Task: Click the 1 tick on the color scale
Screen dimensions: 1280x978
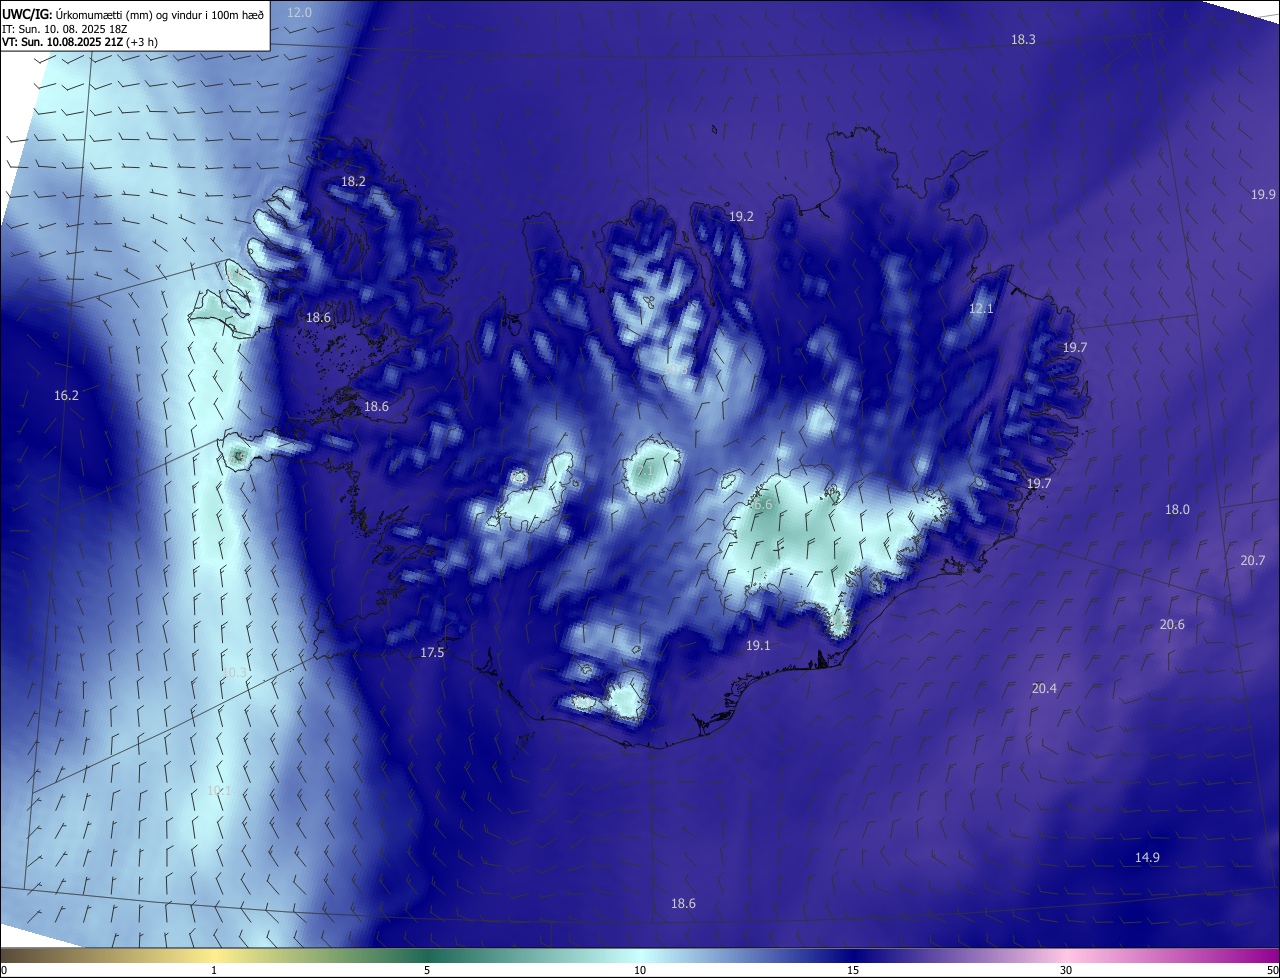Action: (214, 970)
